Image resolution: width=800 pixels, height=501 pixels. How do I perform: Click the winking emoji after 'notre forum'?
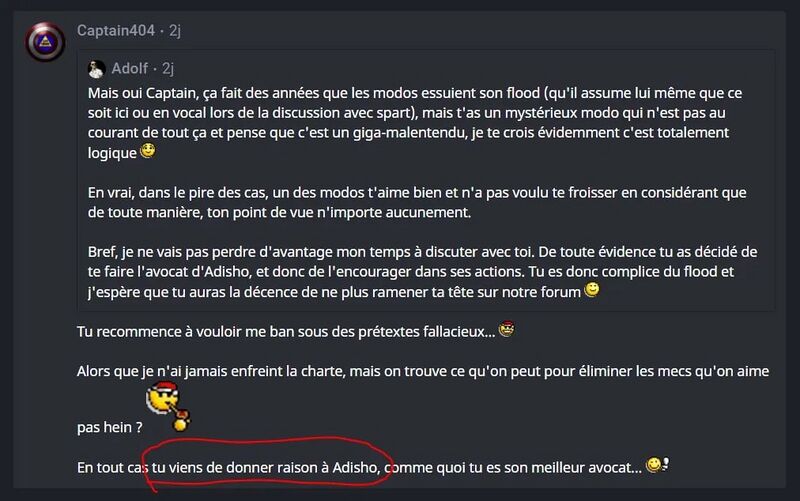[x=592, y=290]
